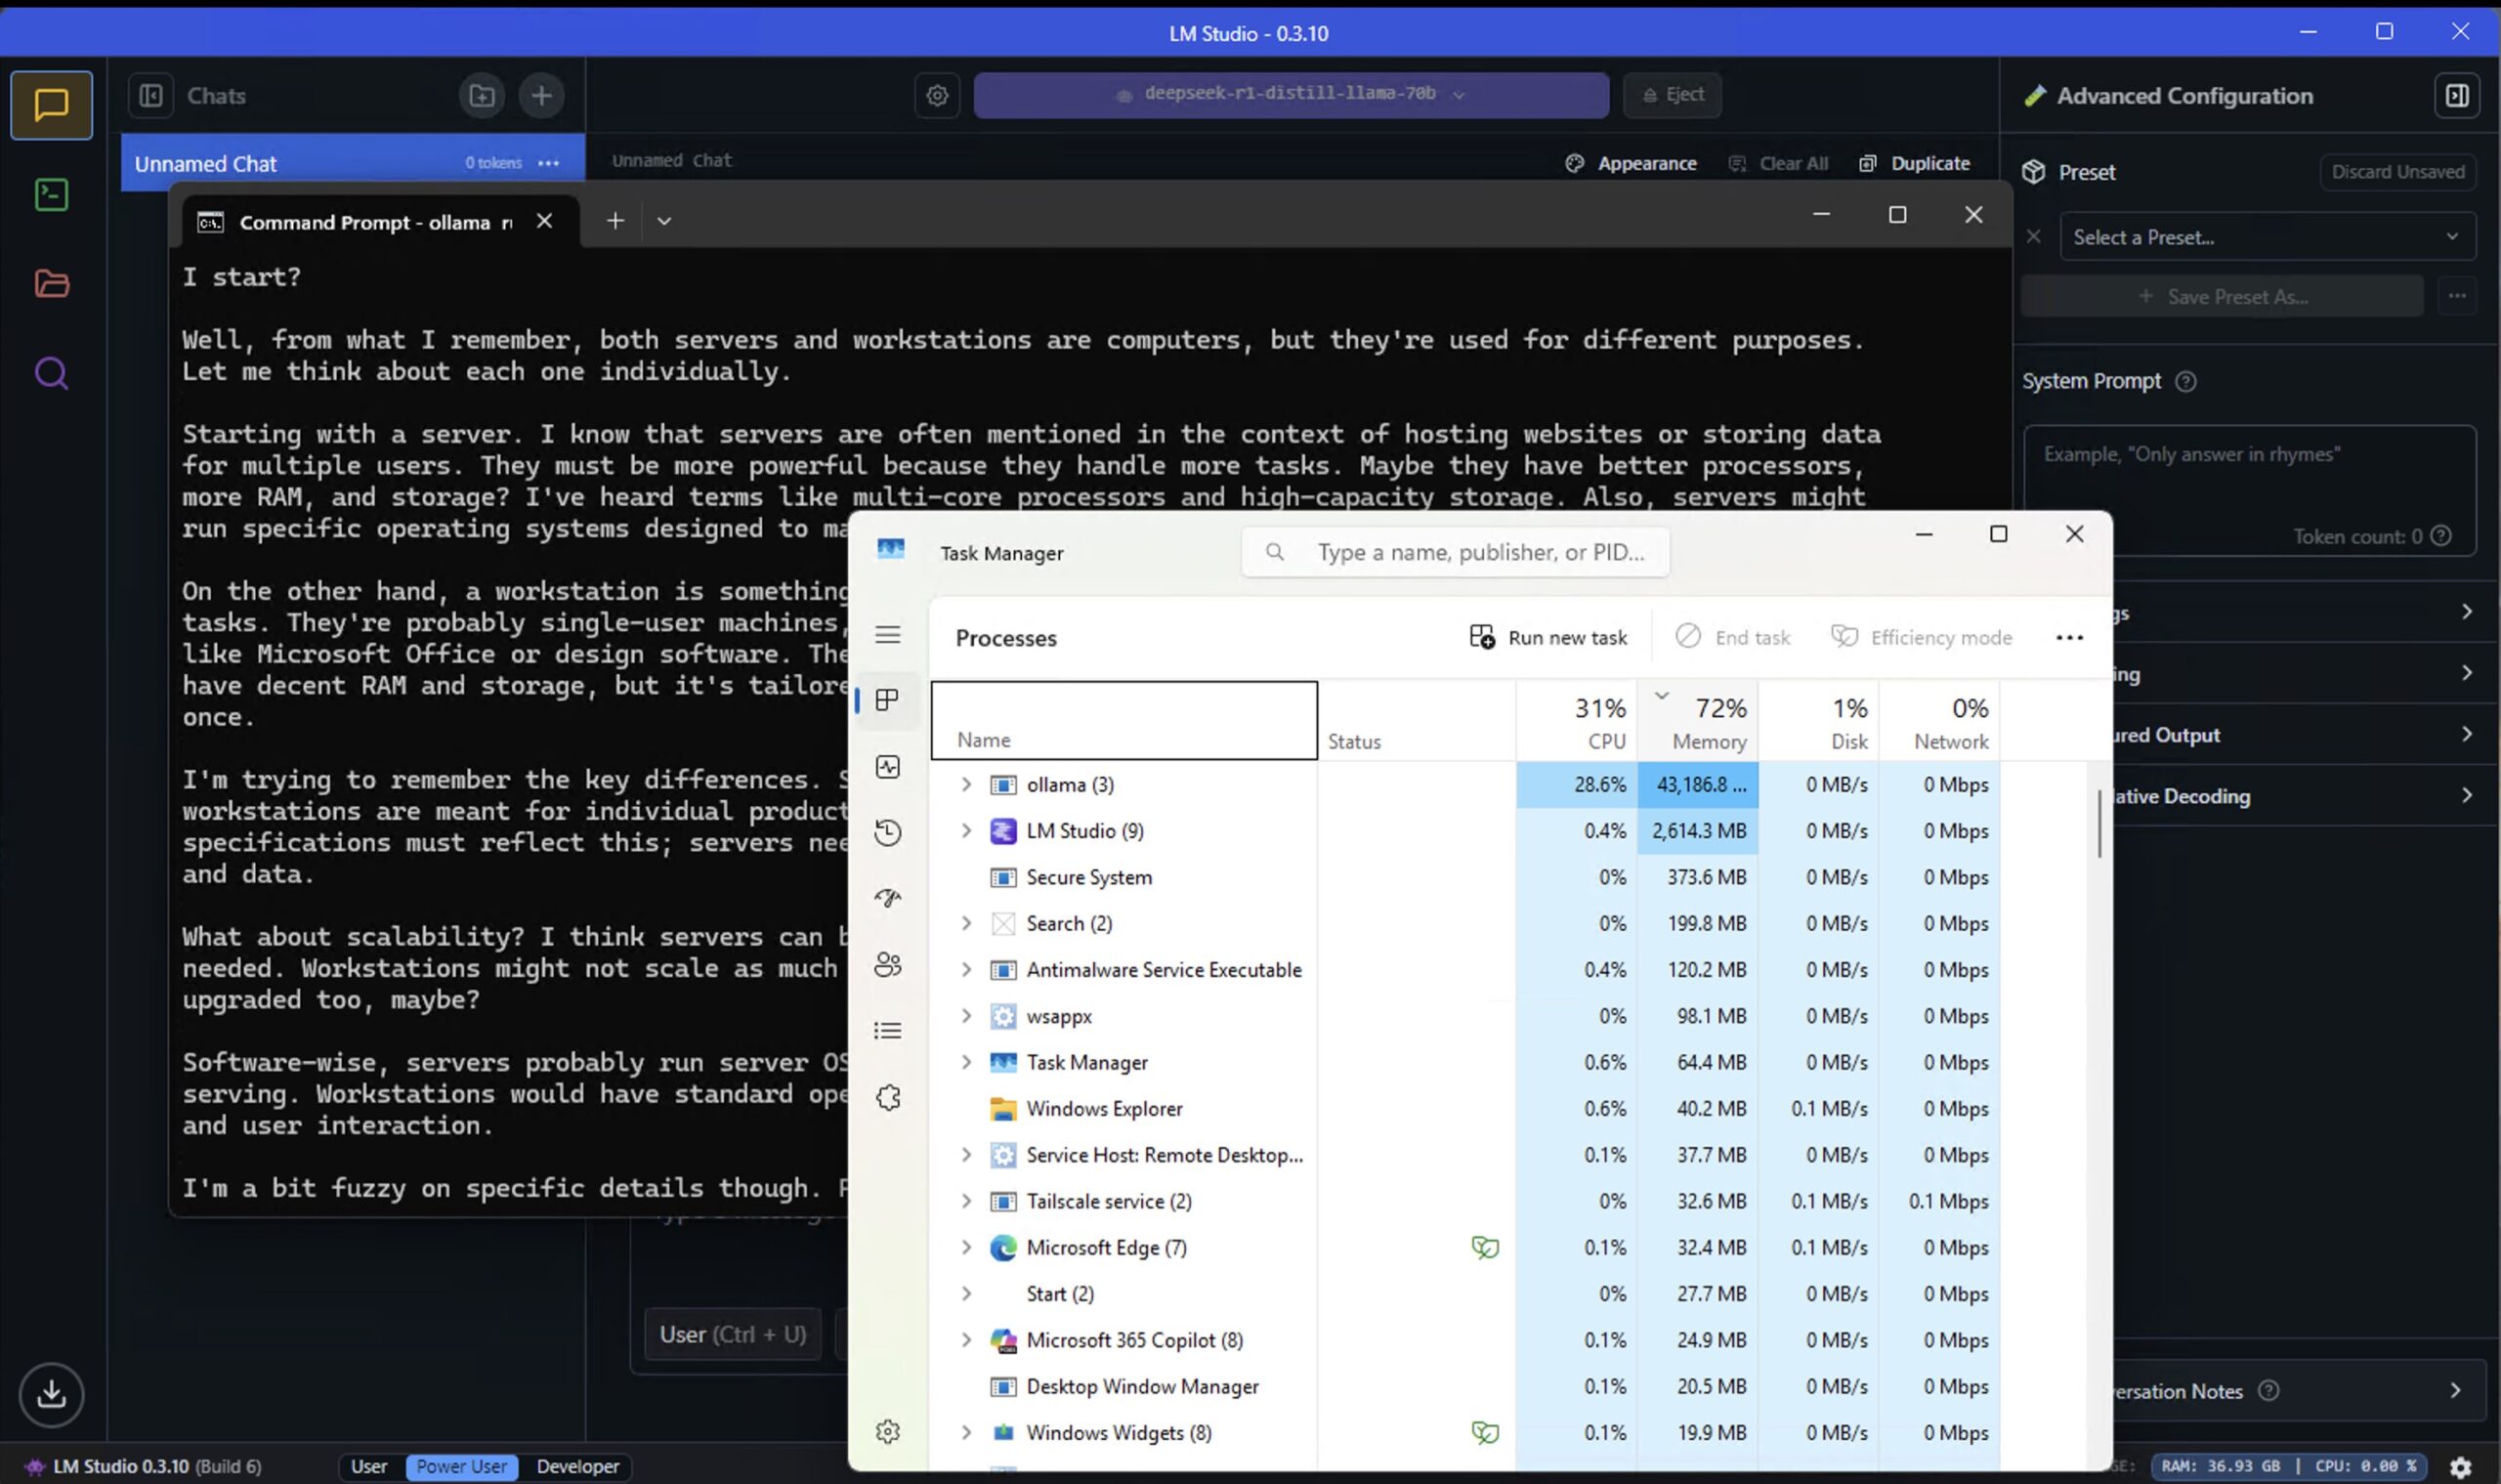Image resolution: width=2501 pixels, height=1484 pixels.
Task: Click the Eject model button
Action: [x=1672, y=94]
